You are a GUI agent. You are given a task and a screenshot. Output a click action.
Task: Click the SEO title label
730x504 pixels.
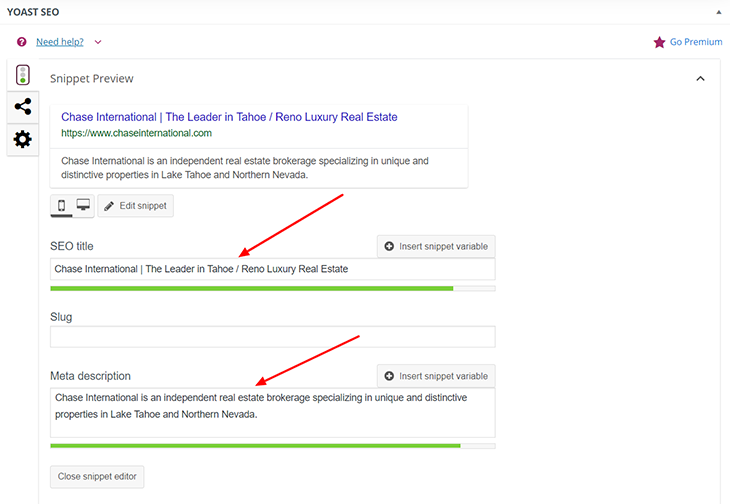pos(72,246)
